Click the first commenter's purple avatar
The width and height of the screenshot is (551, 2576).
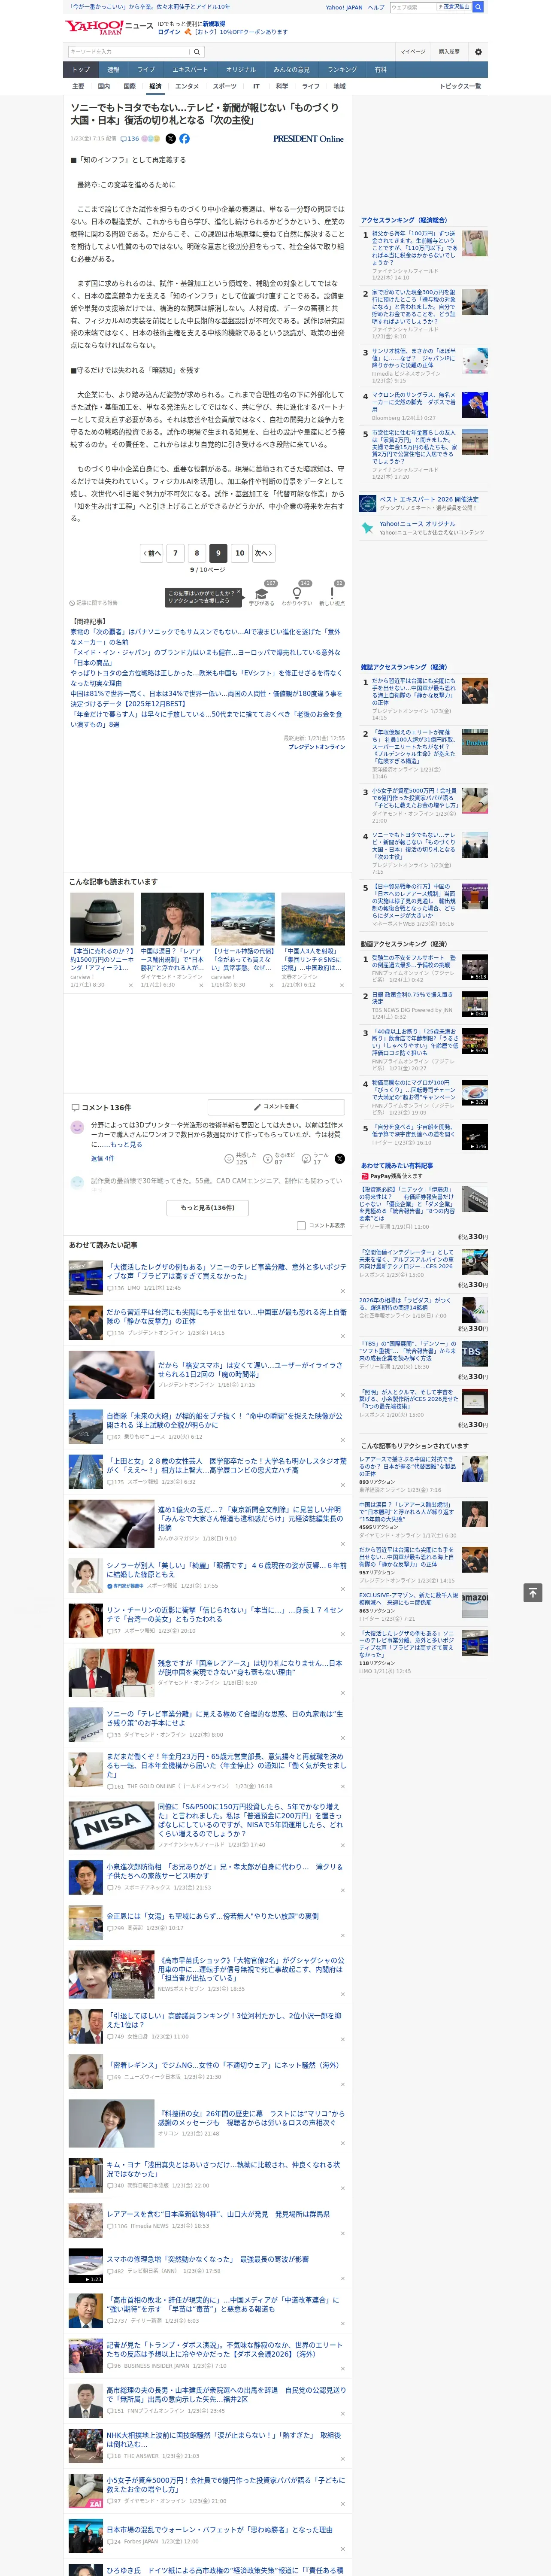coord(77,1127)
